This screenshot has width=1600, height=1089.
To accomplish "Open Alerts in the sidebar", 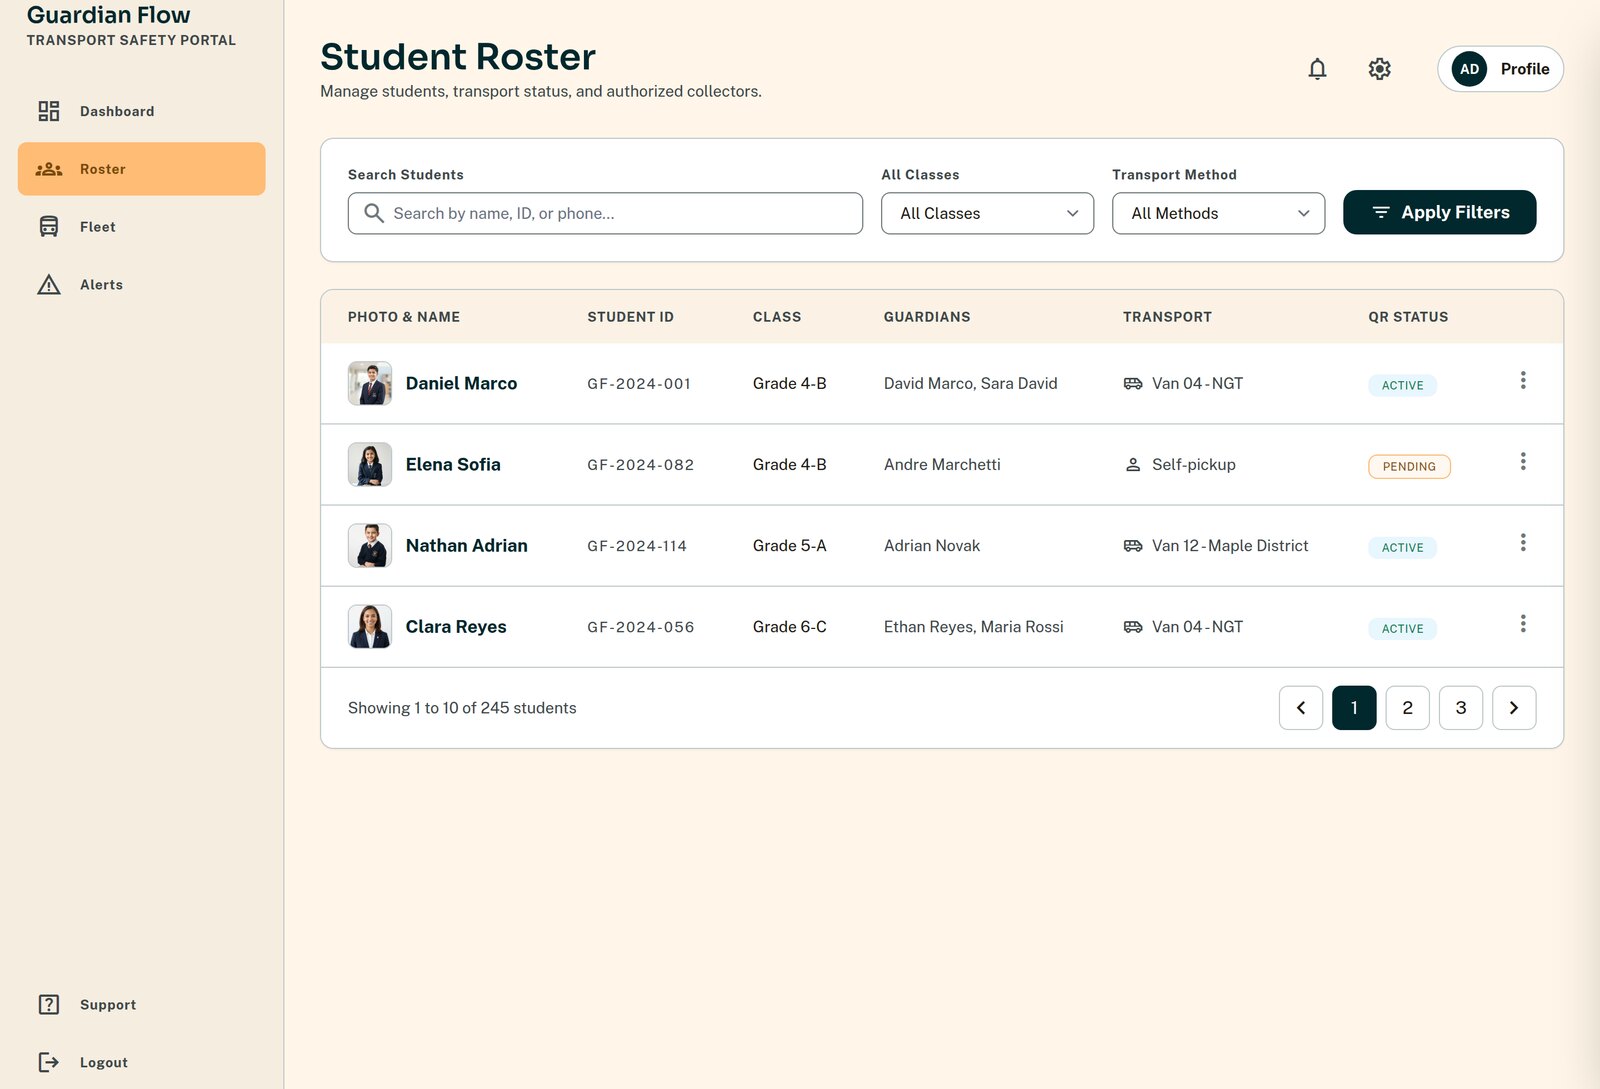I will point(141,285).
